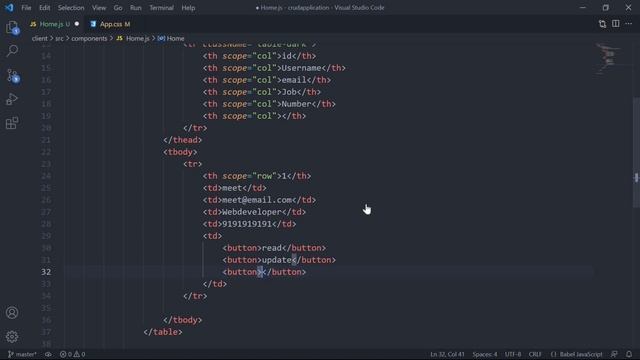Screen dimensions: 640x360
Task: Open the Extensions view
Action: 12,123
